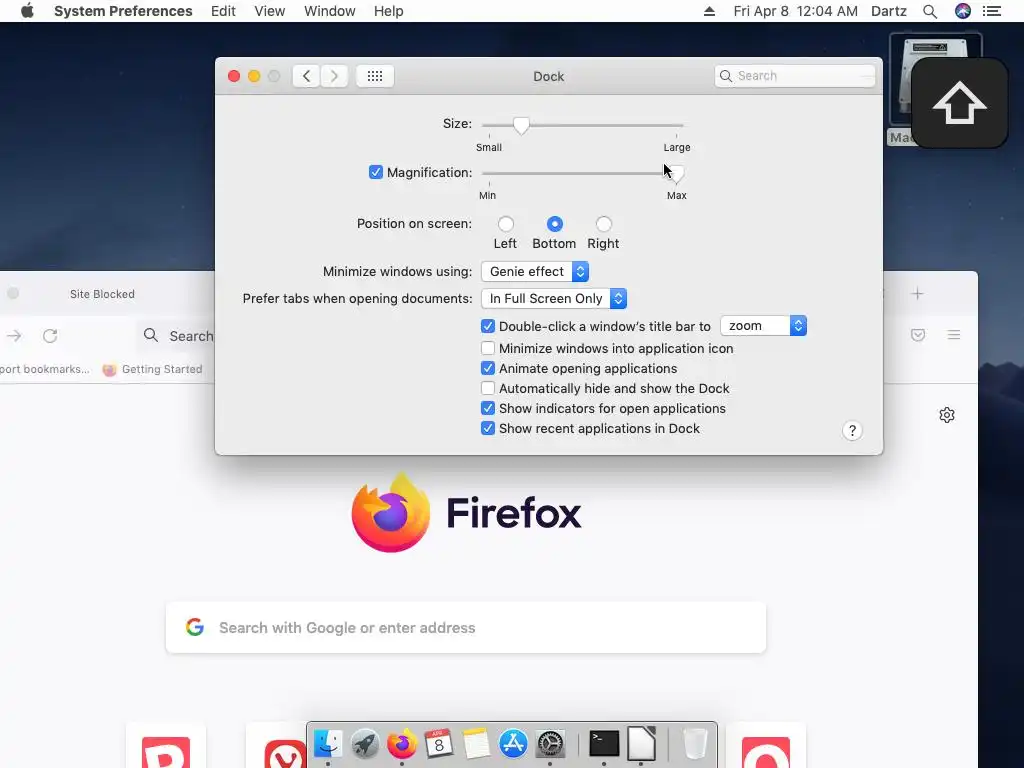Screen dimensions: 1024x768
Task: Open the View menu
Action: pos(270,11)
